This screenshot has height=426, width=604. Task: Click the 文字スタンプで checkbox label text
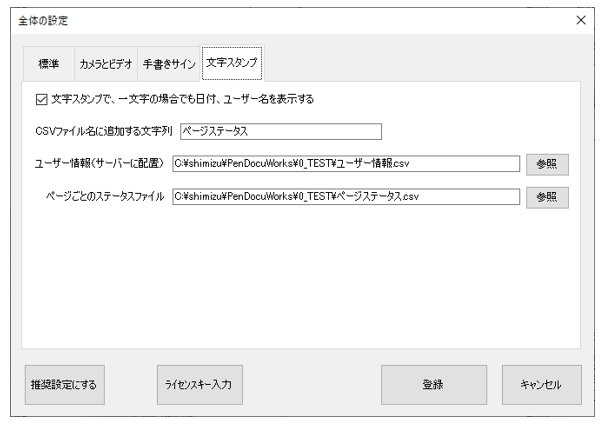(183, 99)
